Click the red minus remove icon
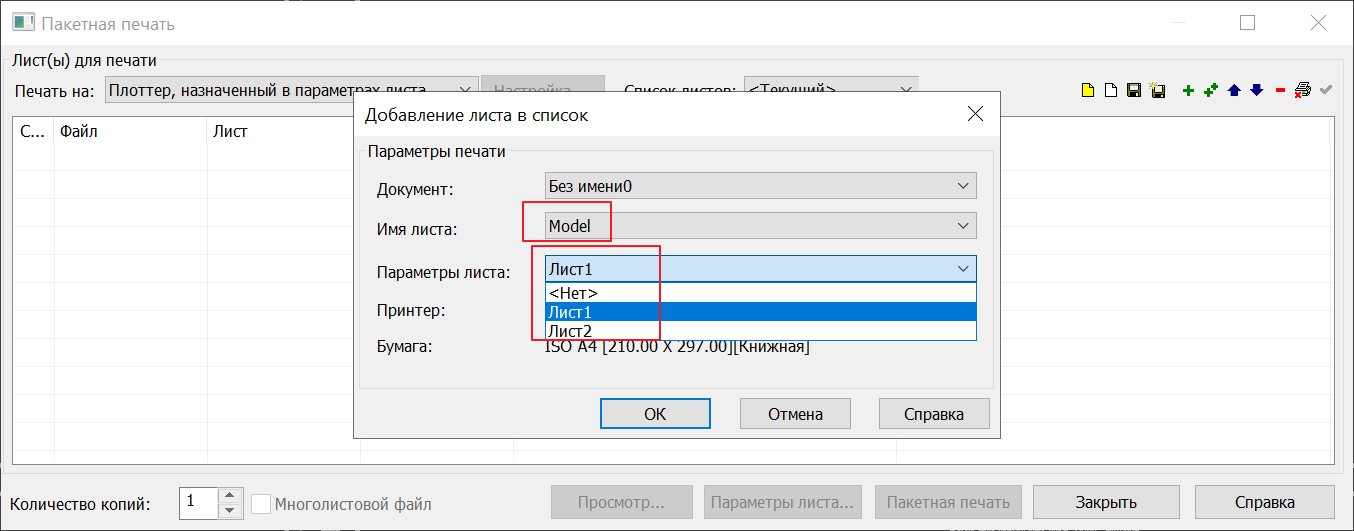Image resolution: width=1354 pixels, height=531 pixels. pos(1280,91)
